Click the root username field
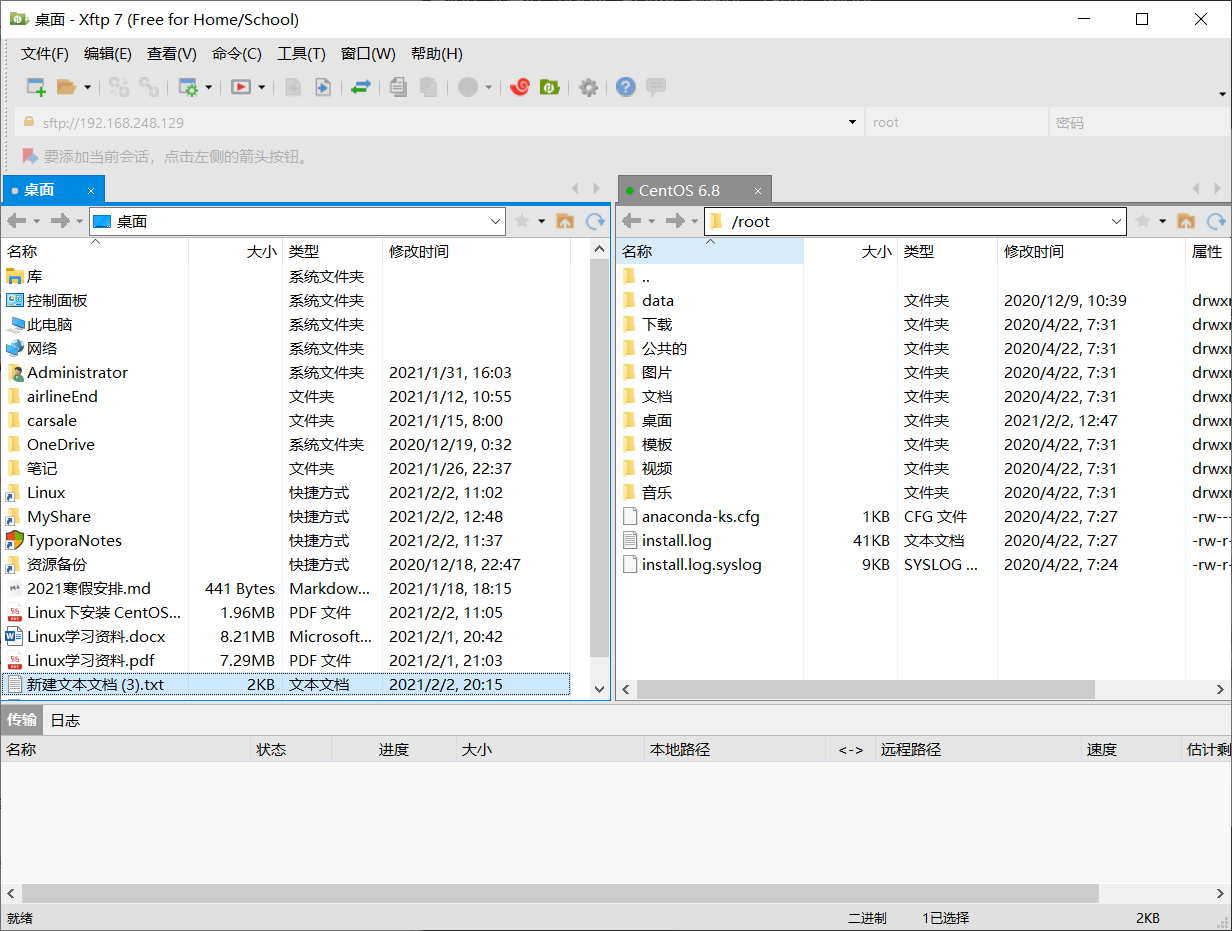Screen dimensions: 1232x931 point(955,123)
